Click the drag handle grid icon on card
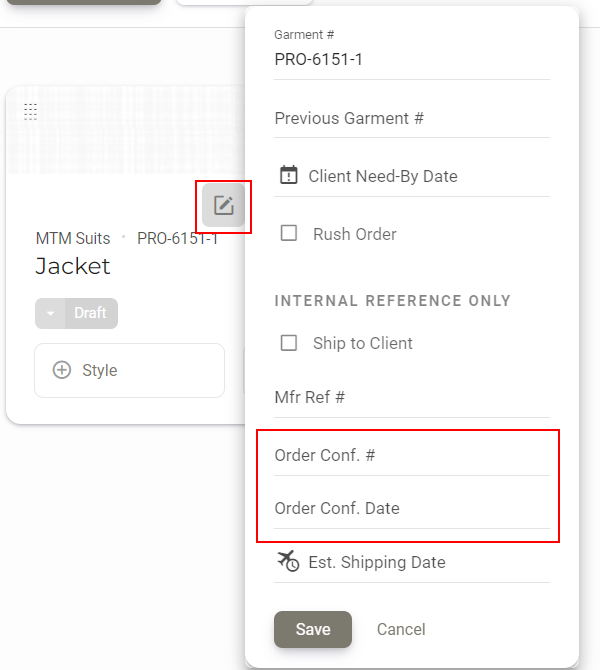Viewport: 600px width, 670px height. click(30, 112)
